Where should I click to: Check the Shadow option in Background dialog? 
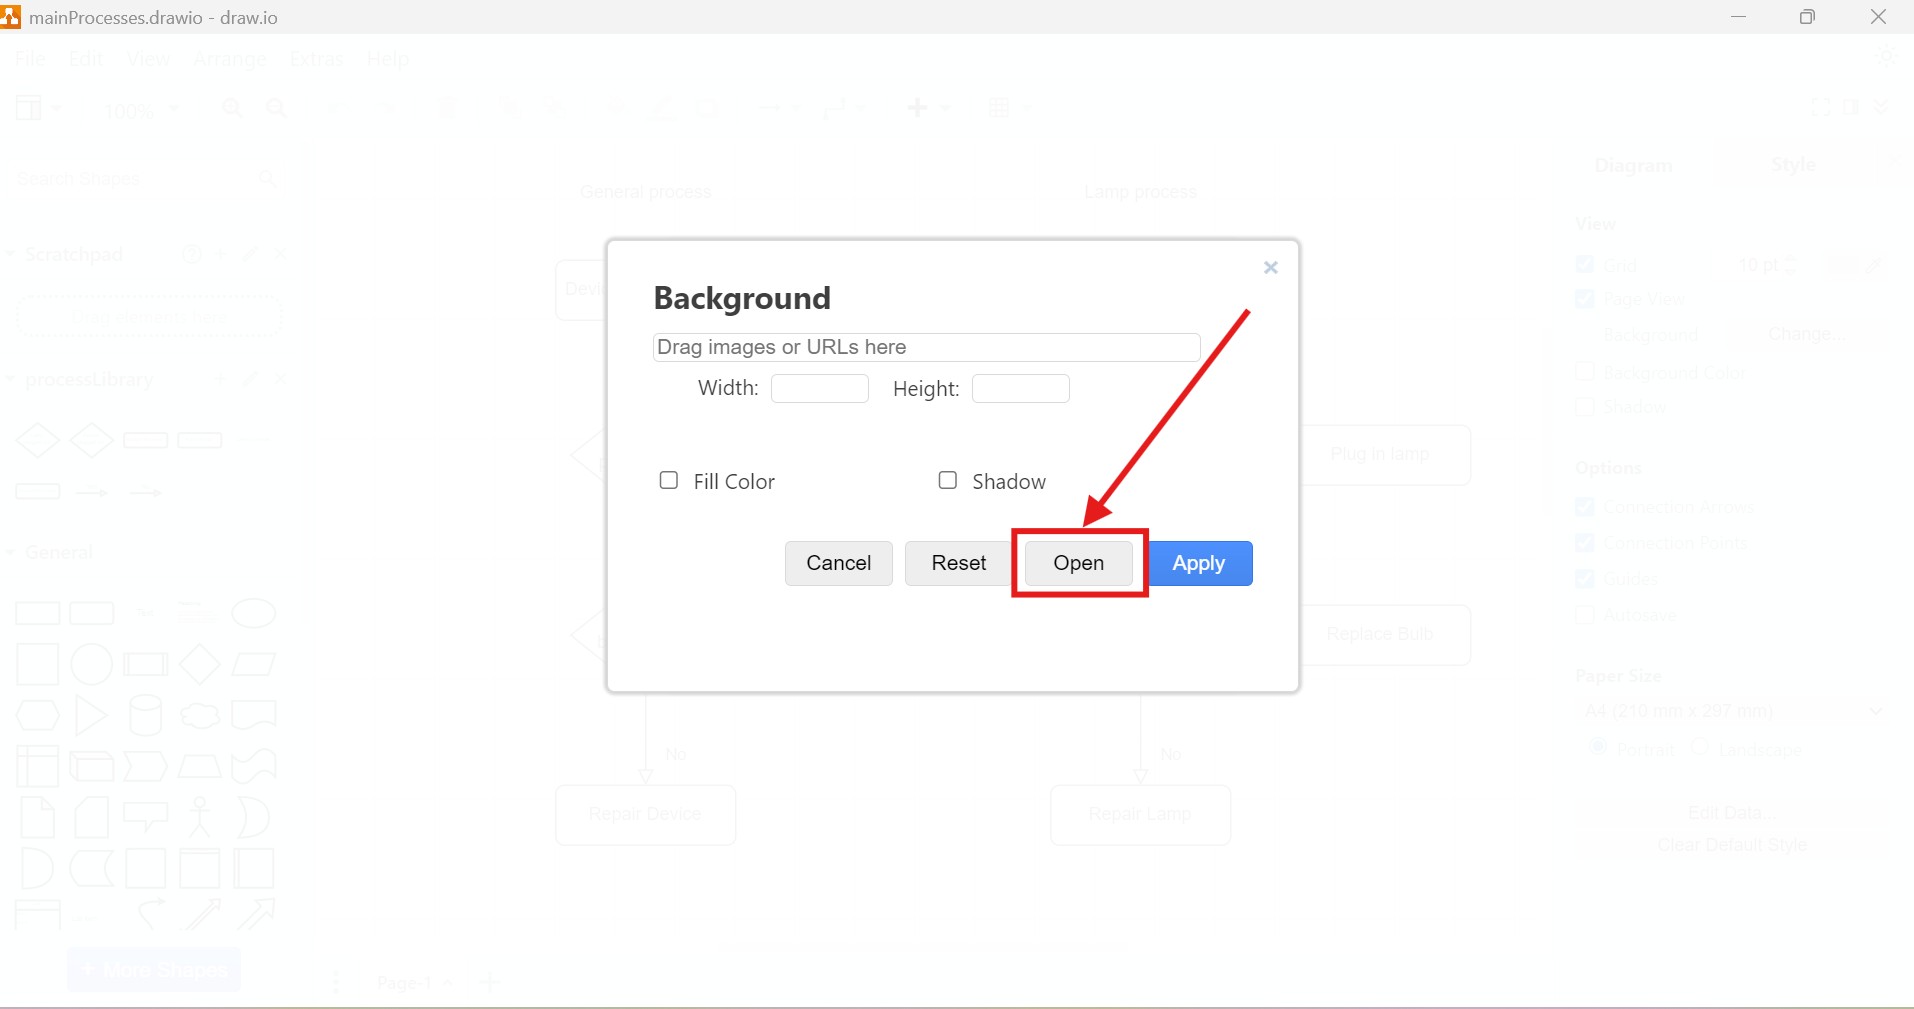pyautogui.click(x=948, y=481)
